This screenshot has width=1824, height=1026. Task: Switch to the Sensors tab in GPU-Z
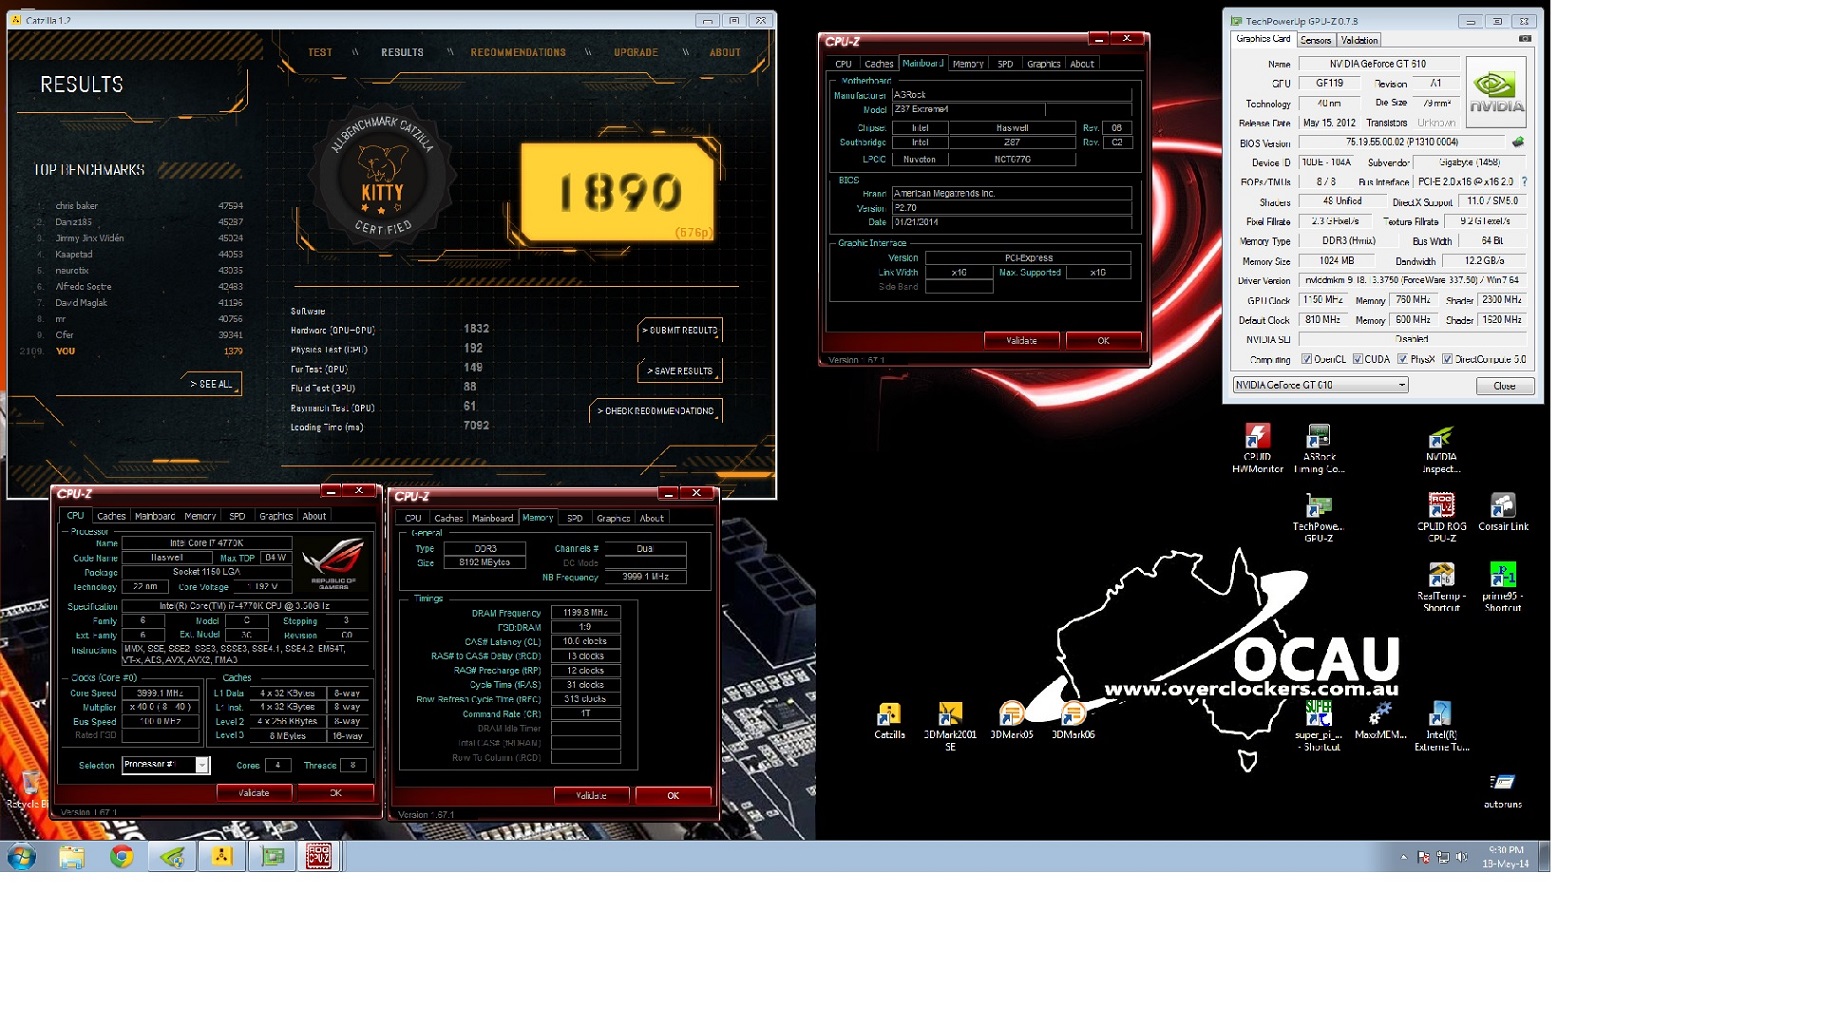pos(1315,40)
